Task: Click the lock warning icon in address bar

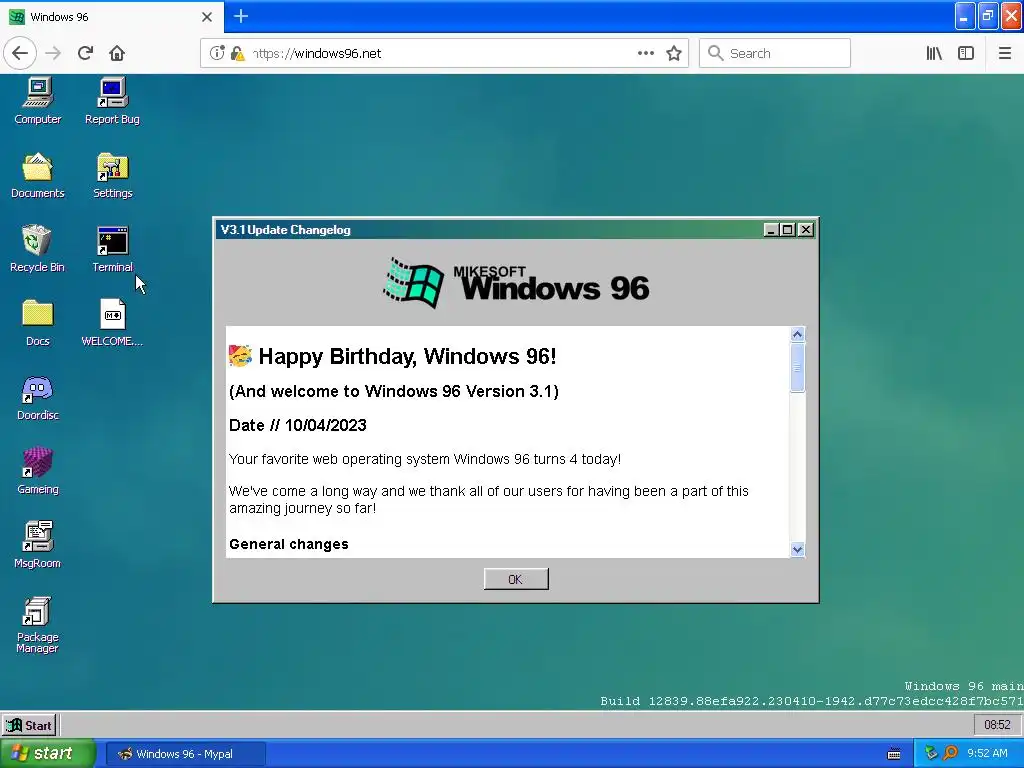Action: tap(238, 54)
